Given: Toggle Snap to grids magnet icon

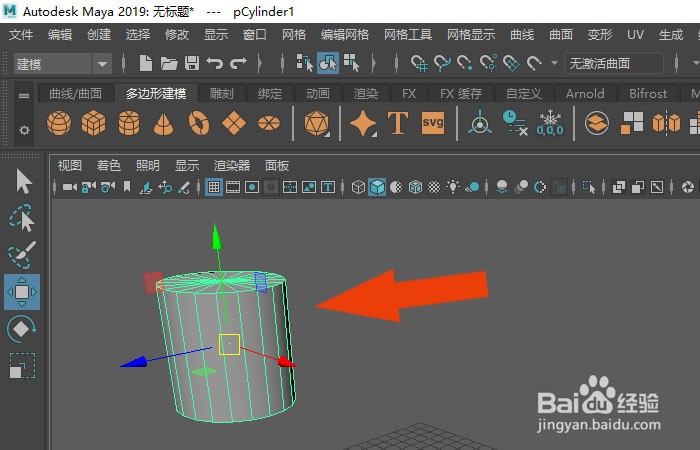Looking at the screenshot, I should (419, 63).
